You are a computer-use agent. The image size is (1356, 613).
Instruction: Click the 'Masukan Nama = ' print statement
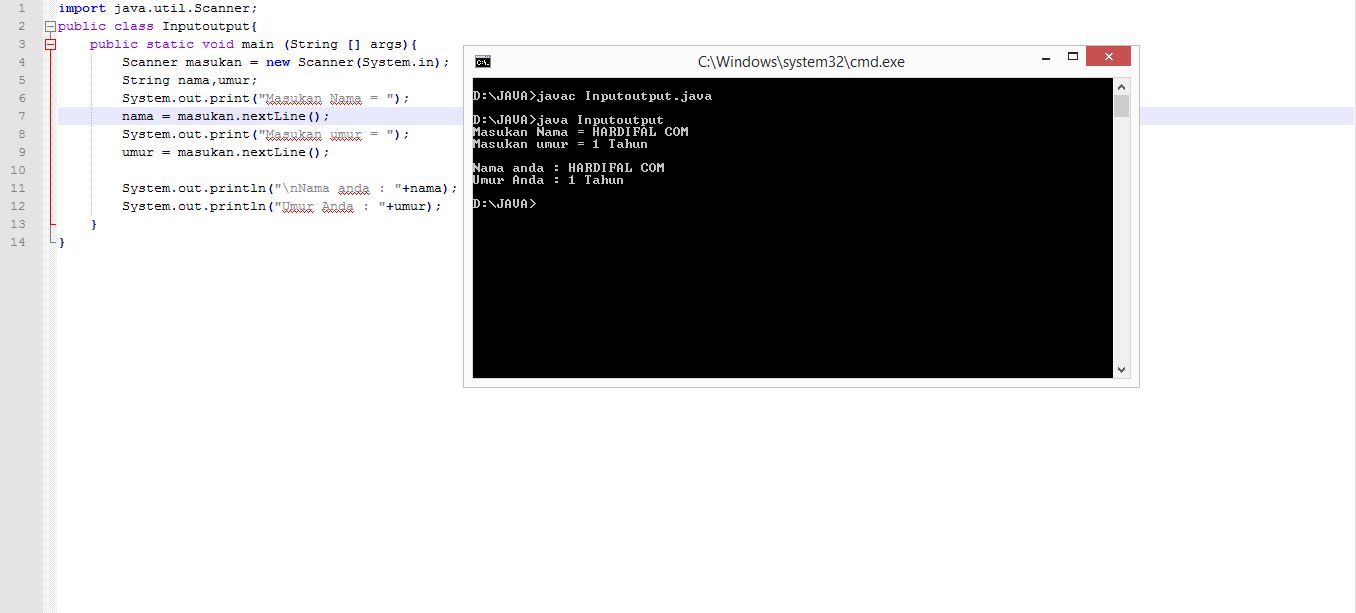point(266,98)
